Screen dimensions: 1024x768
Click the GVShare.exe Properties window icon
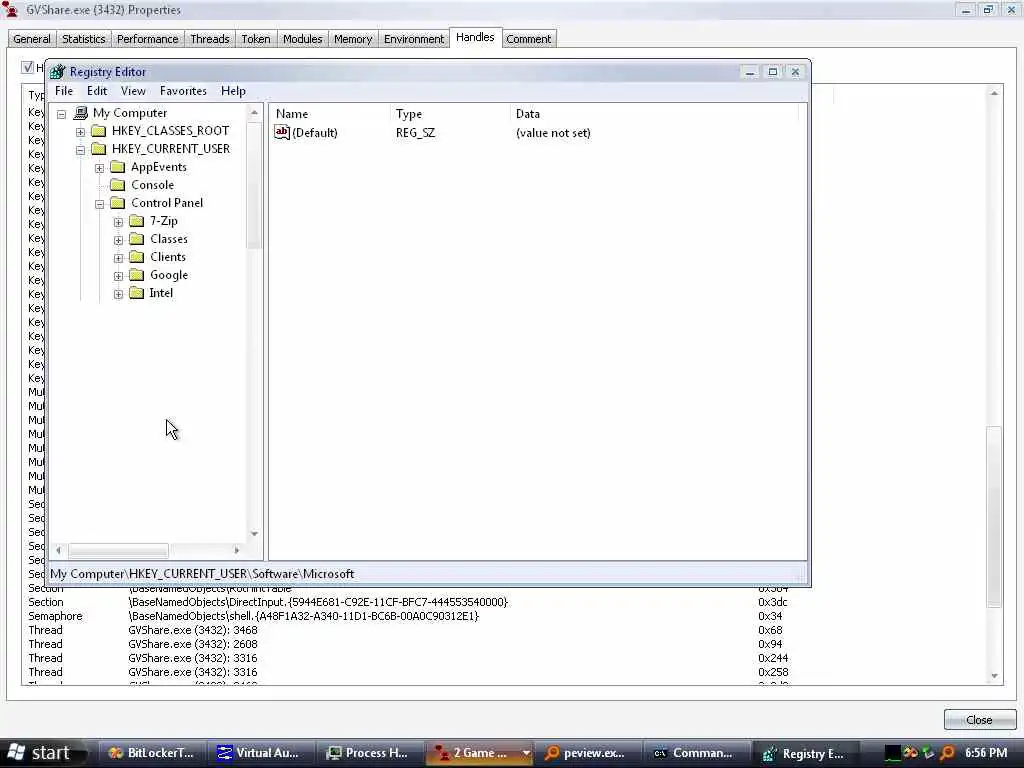[10, 9]
